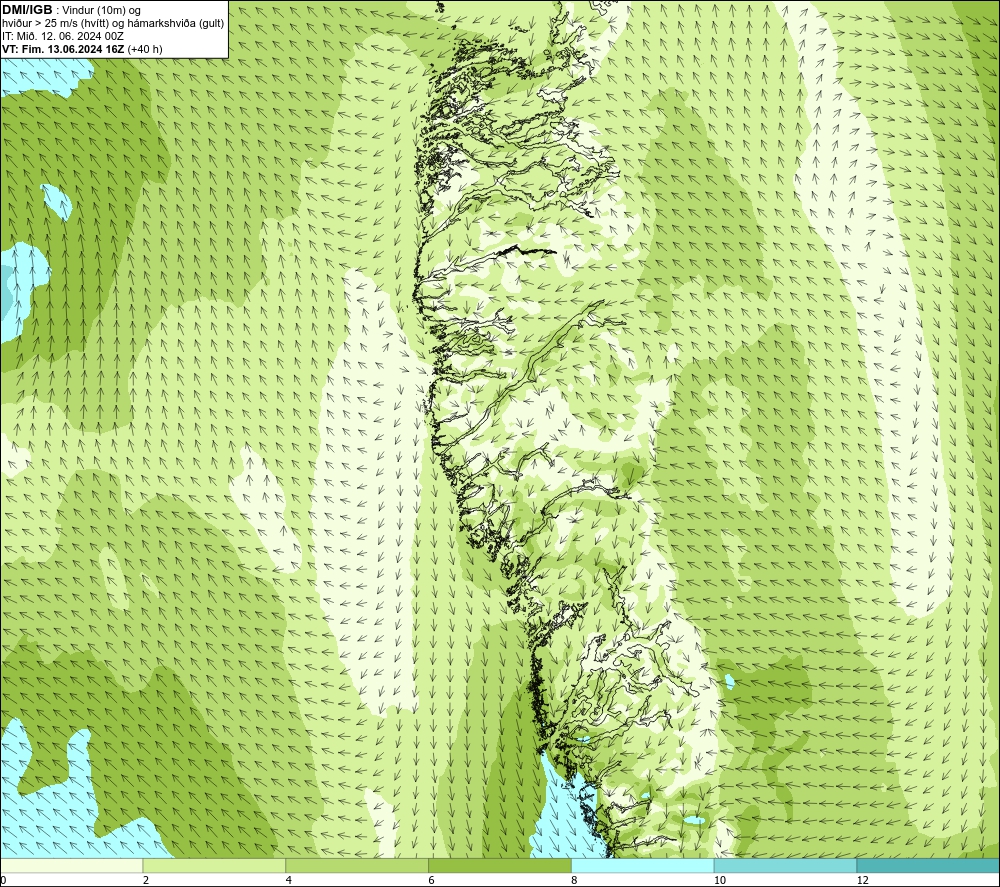Click the legend scale label '4'

pyautogui.click(x=289, y=881)
